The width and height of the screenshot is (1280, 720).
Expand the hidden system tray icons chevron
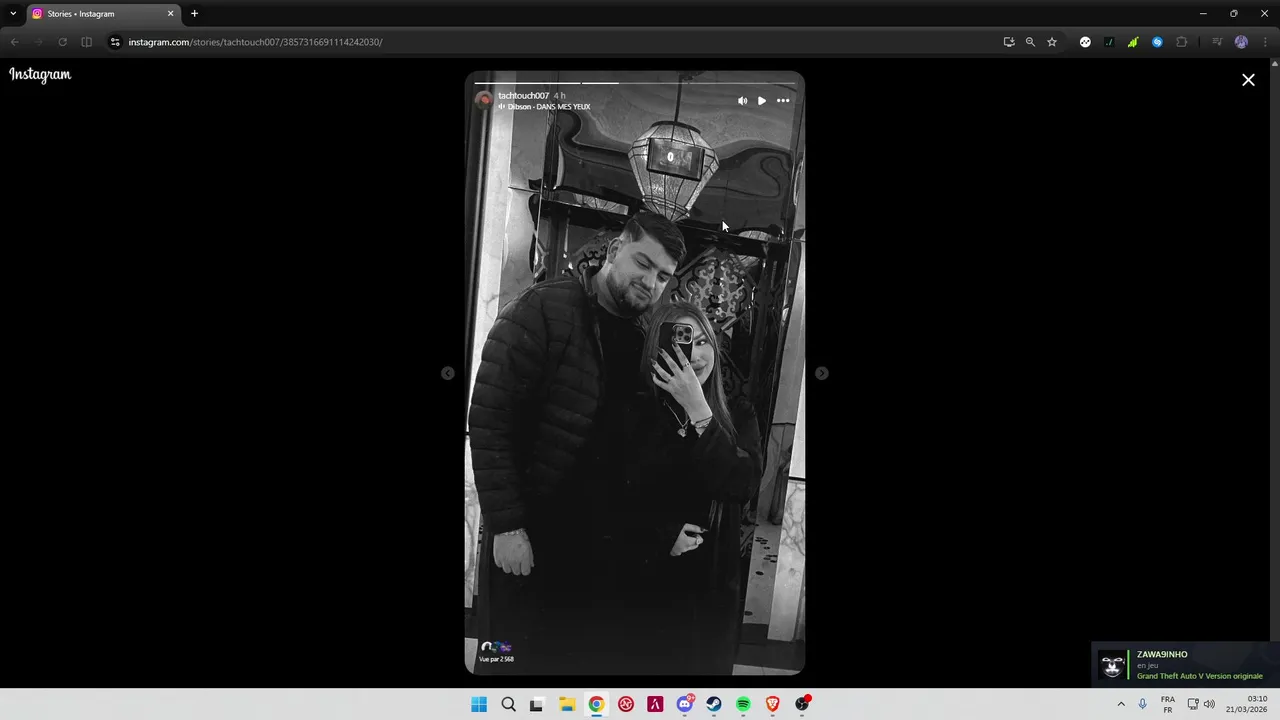1120,705
